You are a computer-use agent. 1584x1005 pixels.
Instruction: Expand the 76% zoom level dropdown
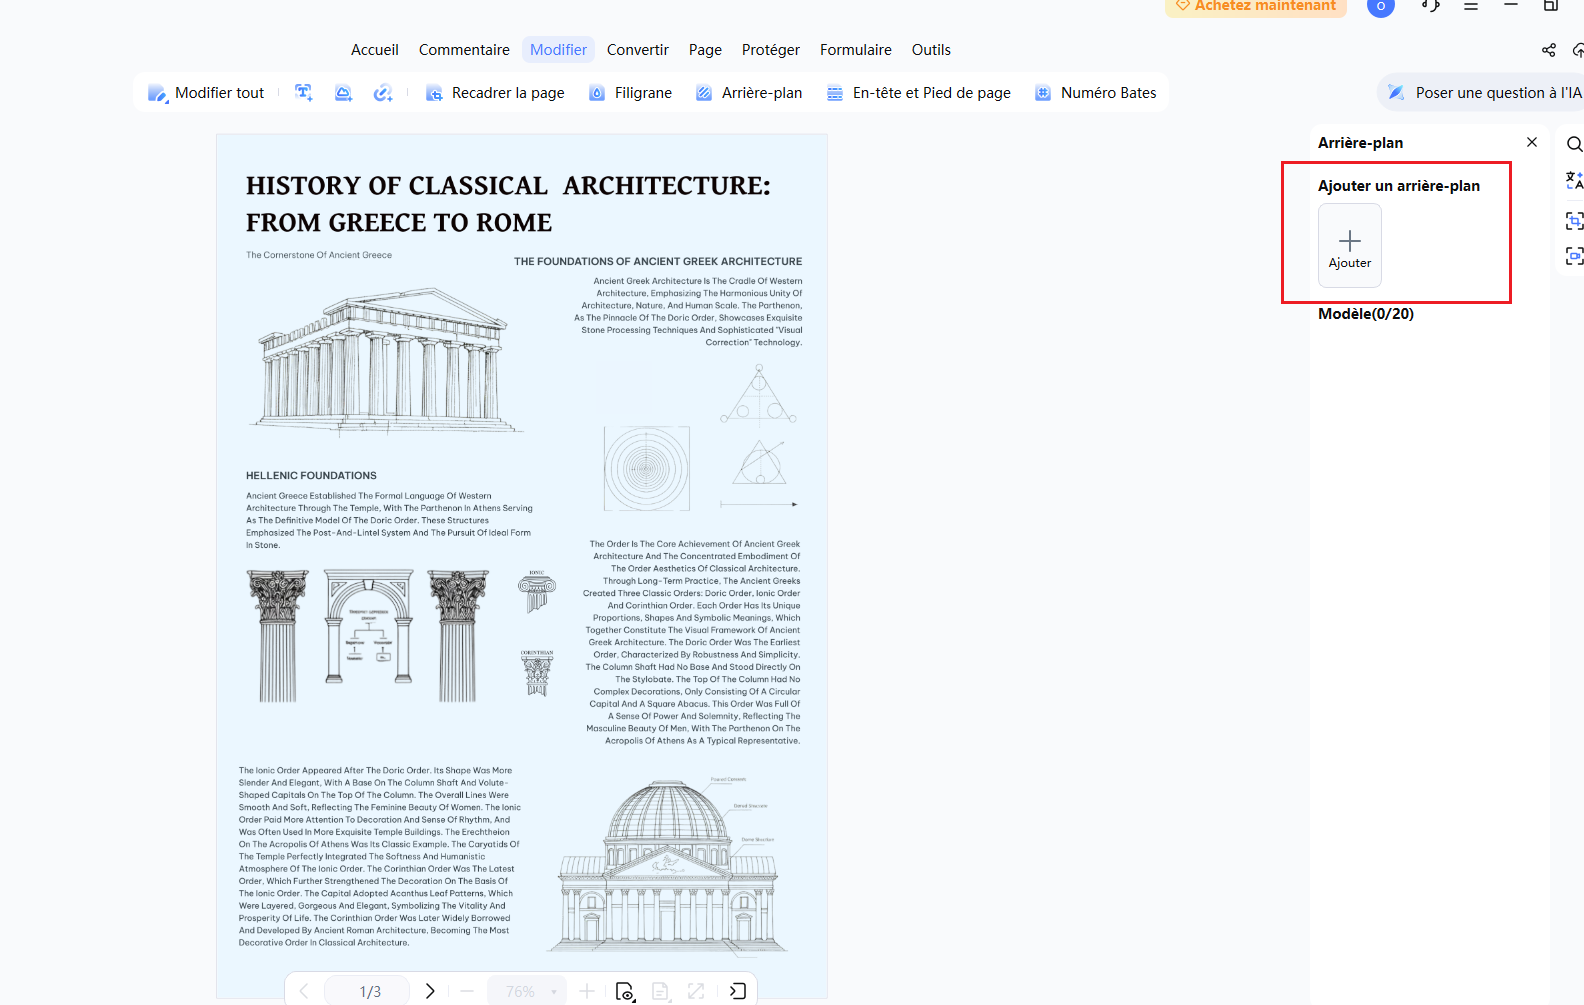[x=527, y=991]
